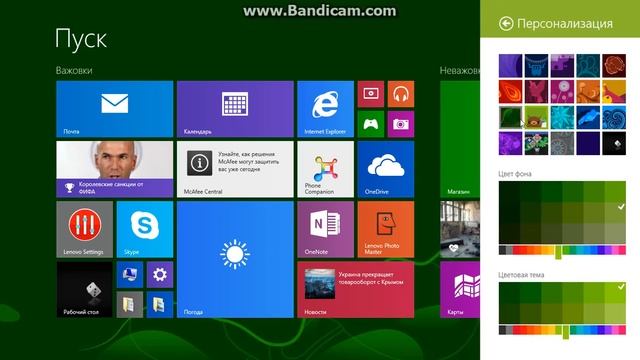Choose the yellow and maroon background thumbnail

[x=614, y=91]
